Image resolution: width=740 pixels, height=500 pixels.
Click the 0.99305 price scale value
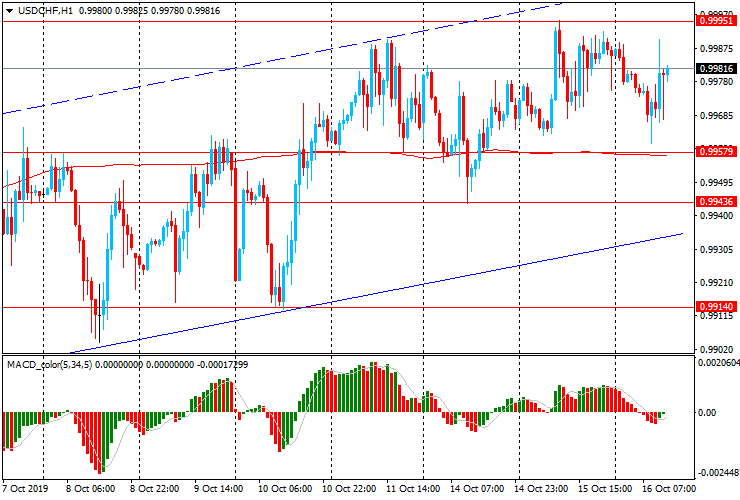(x=717, y=249)
